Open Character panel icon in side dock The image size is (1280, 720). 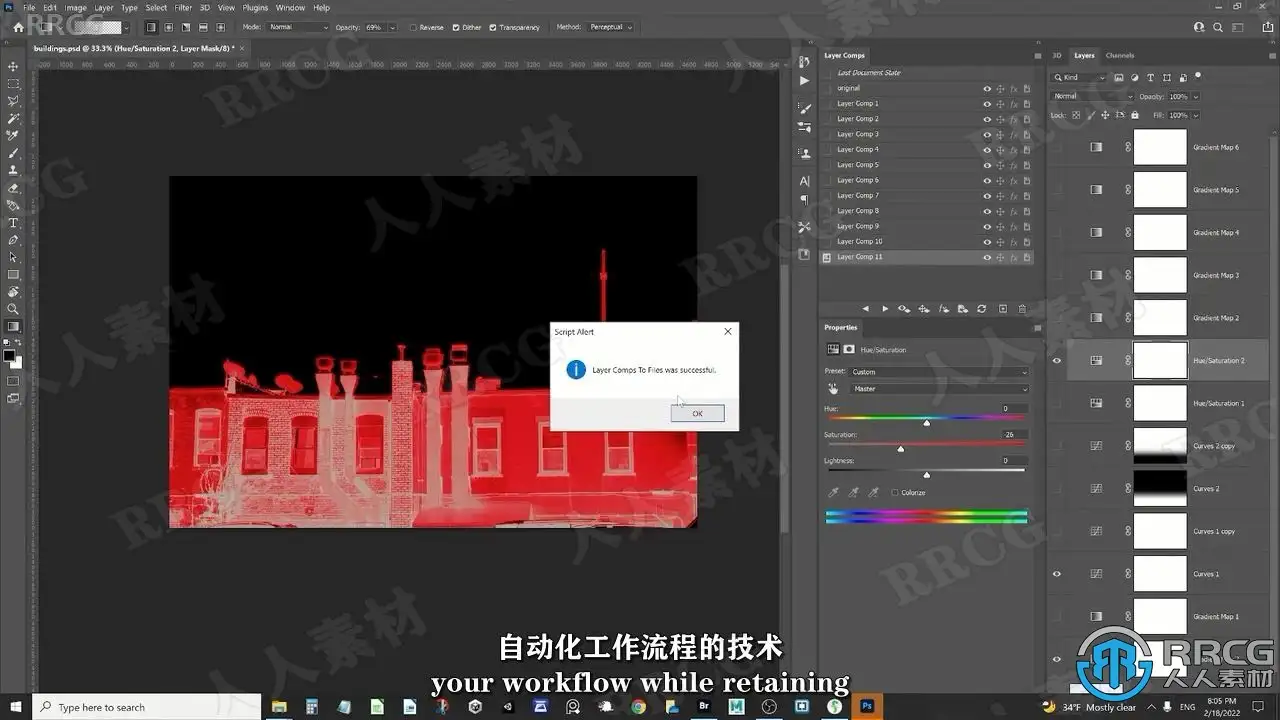tap(805, 181)
